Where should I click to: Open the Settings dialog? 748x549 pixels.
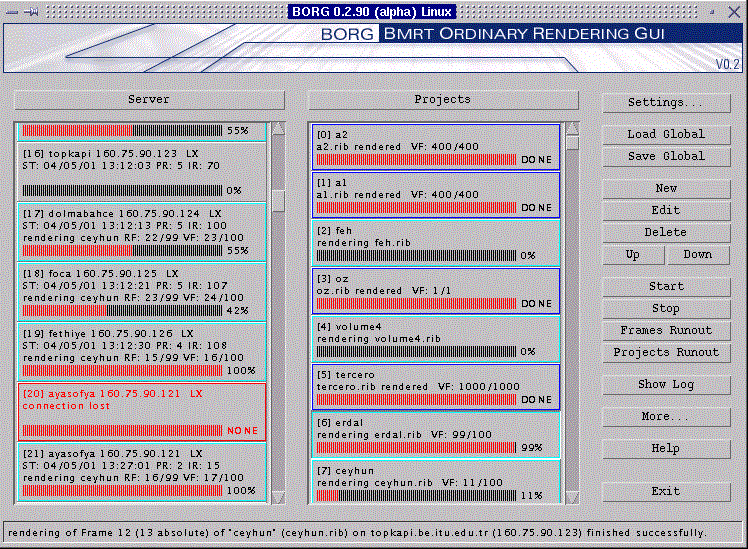point(665,102)
